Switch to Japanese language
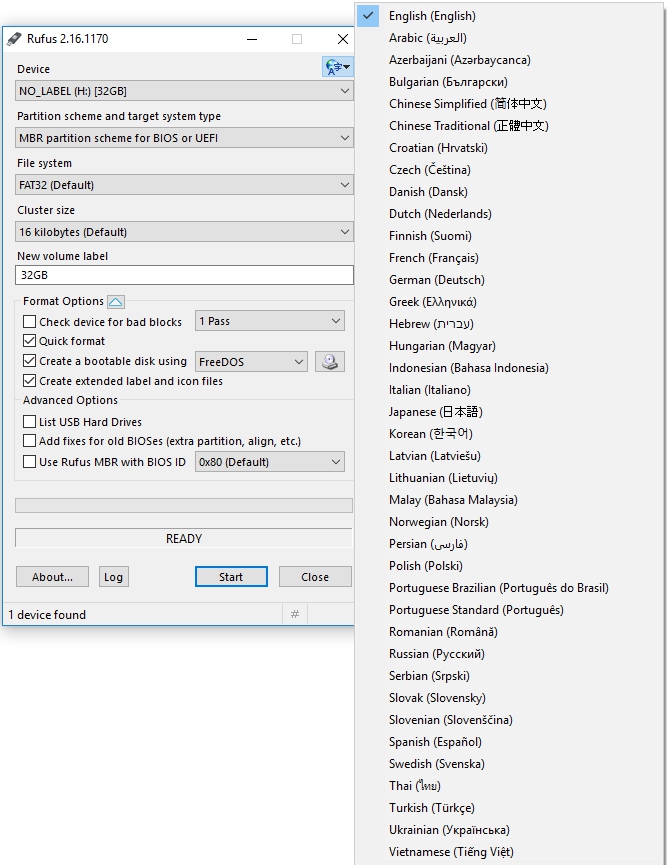This screenshot has height=865, width=667. pyautogui.click(x=509, y=412)
